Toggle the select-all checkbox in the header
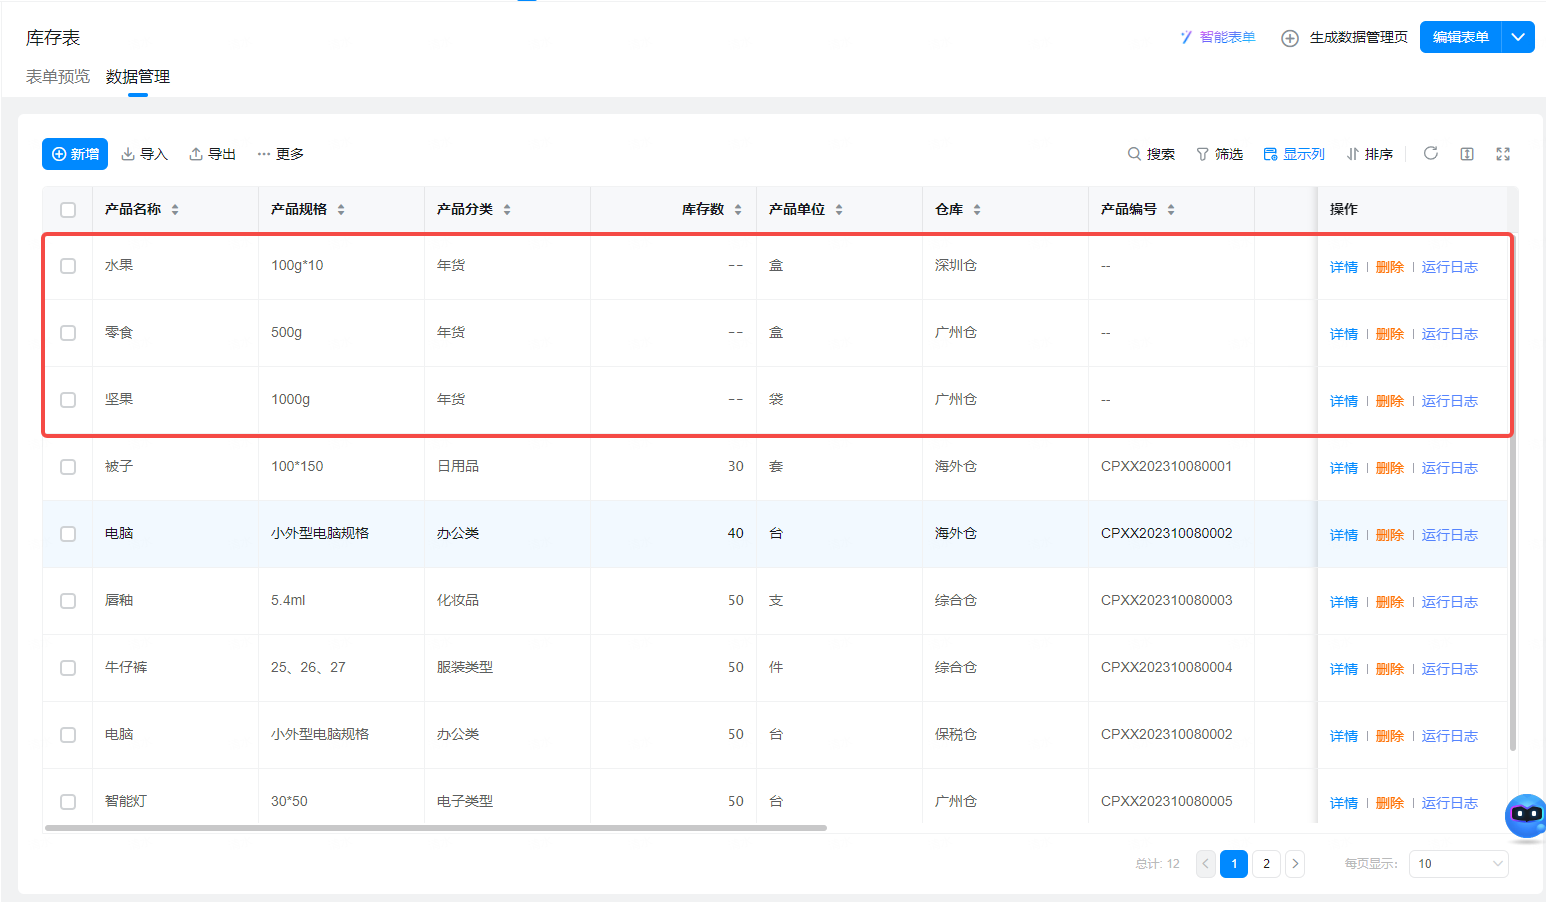 (68, 210)
